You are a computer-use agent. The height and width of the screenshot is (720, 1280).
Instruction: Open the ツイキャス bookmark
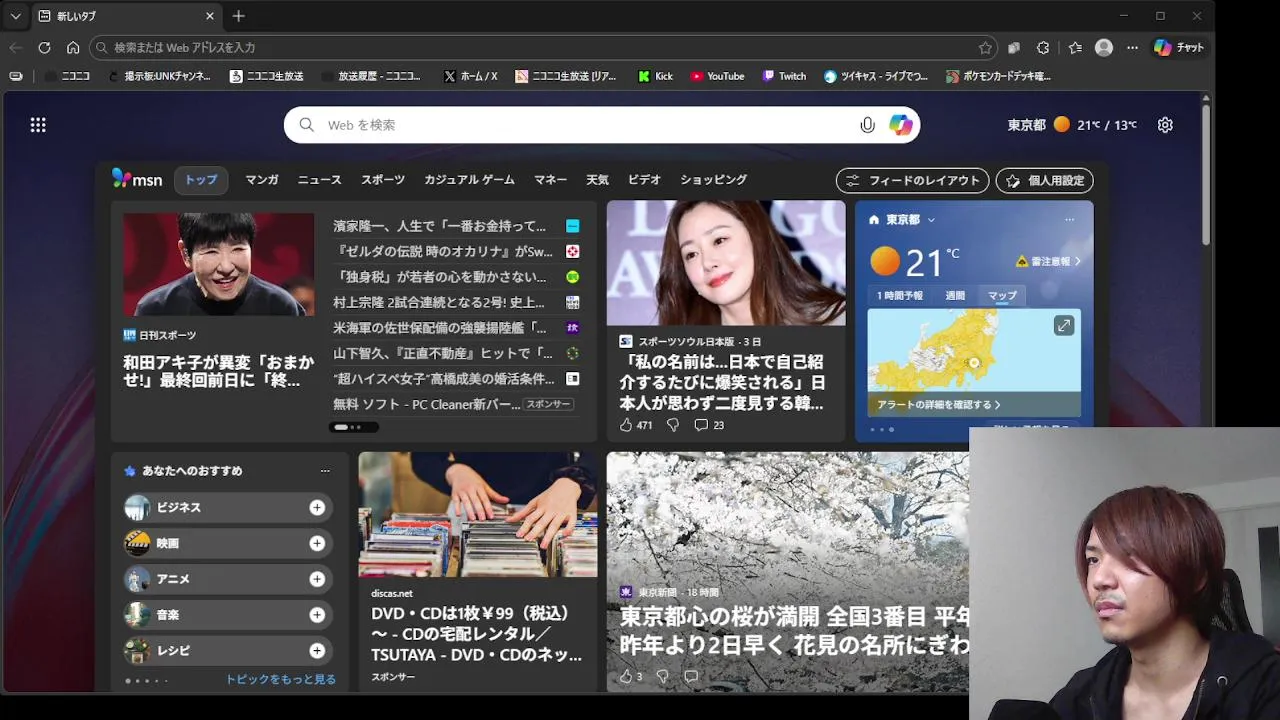click(876, 76)
